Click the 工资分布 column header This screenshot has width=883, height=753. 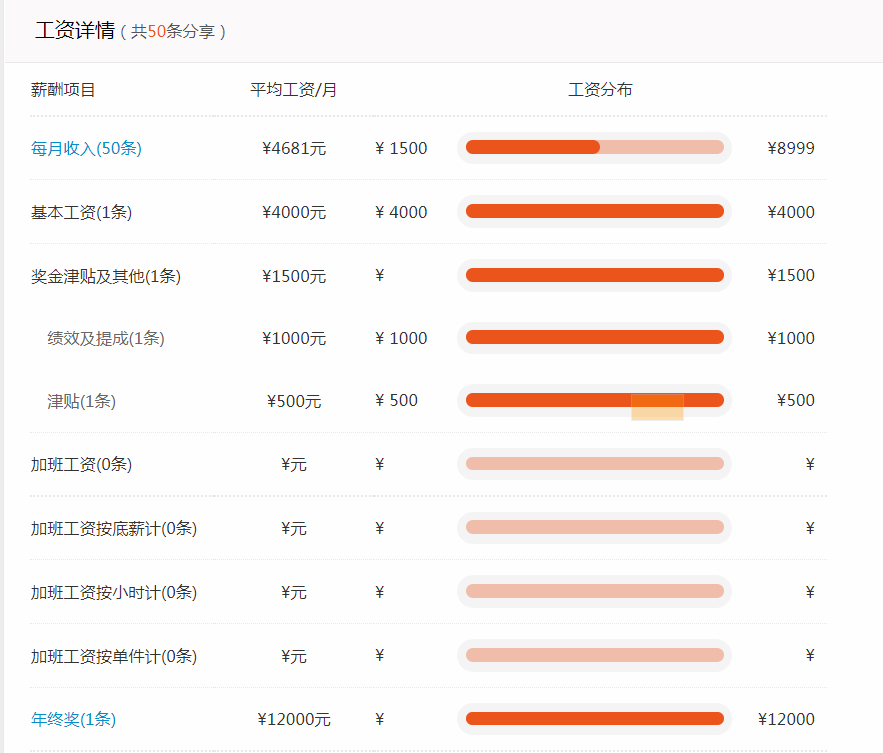pos(600,90)
